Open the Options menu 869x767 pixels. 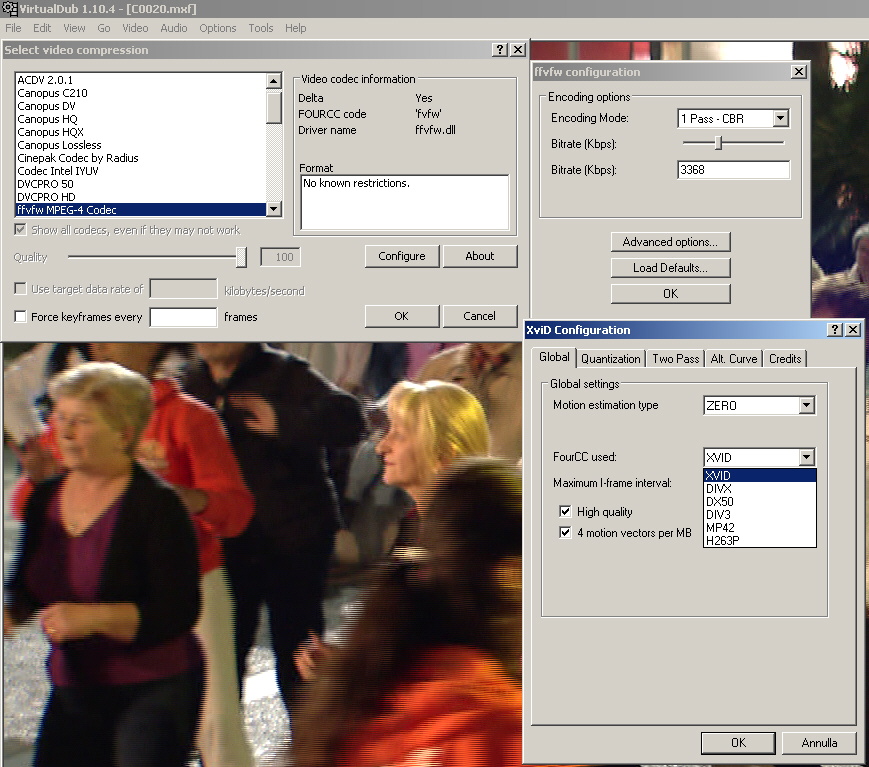tap(218, 28)
